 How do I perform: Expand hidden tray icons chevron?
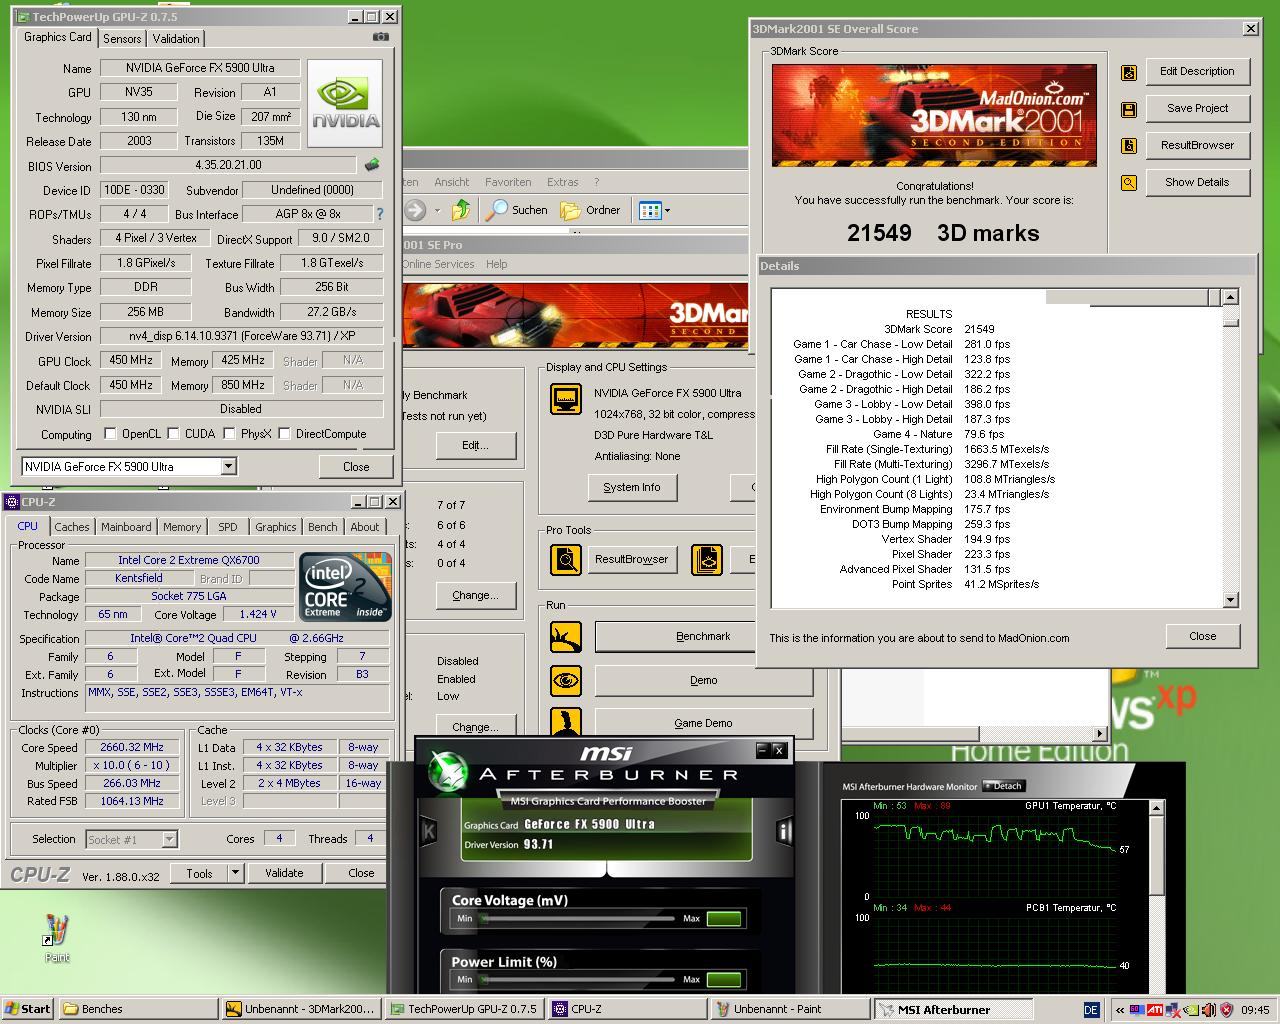[1120, 1010]
